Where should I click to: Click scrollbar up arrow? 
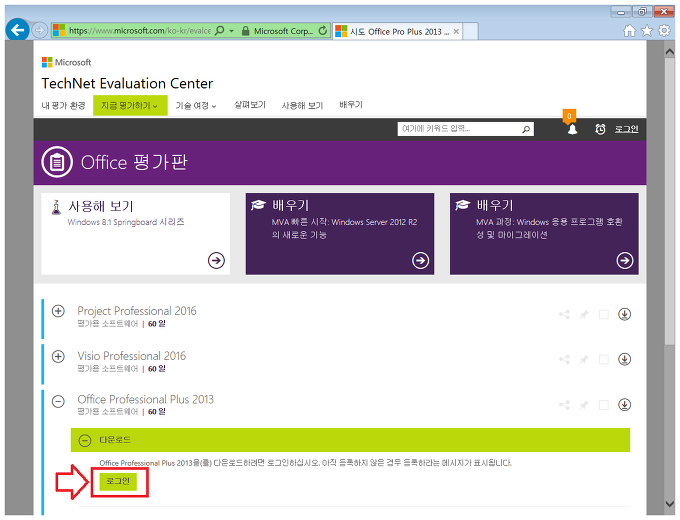point(669,51)
